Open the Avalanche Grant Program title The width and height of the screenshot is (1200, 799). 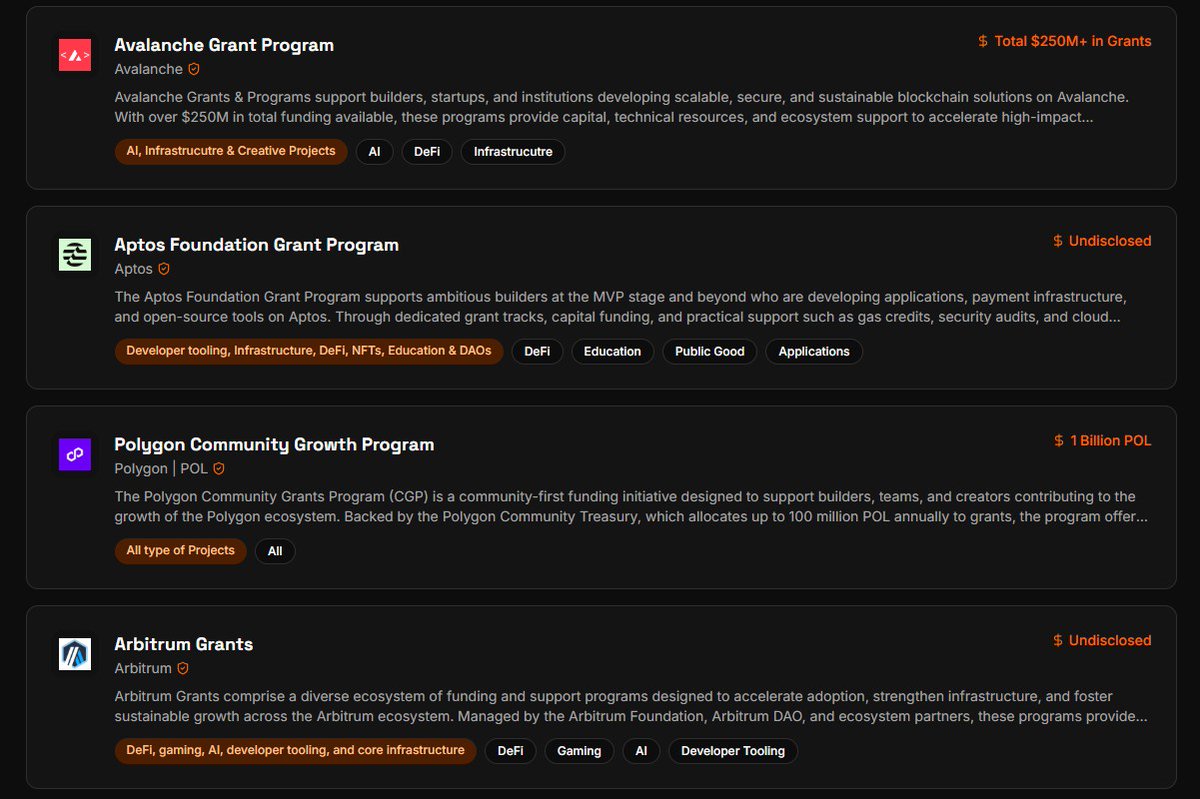pyautogui.click(x=224, y=45)
